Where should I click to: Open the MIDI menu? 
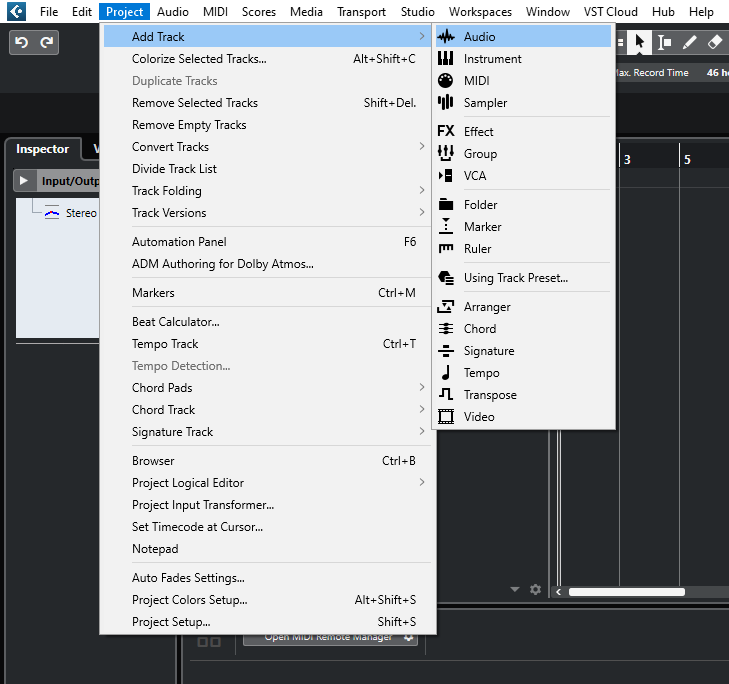[x=215, y=12]
